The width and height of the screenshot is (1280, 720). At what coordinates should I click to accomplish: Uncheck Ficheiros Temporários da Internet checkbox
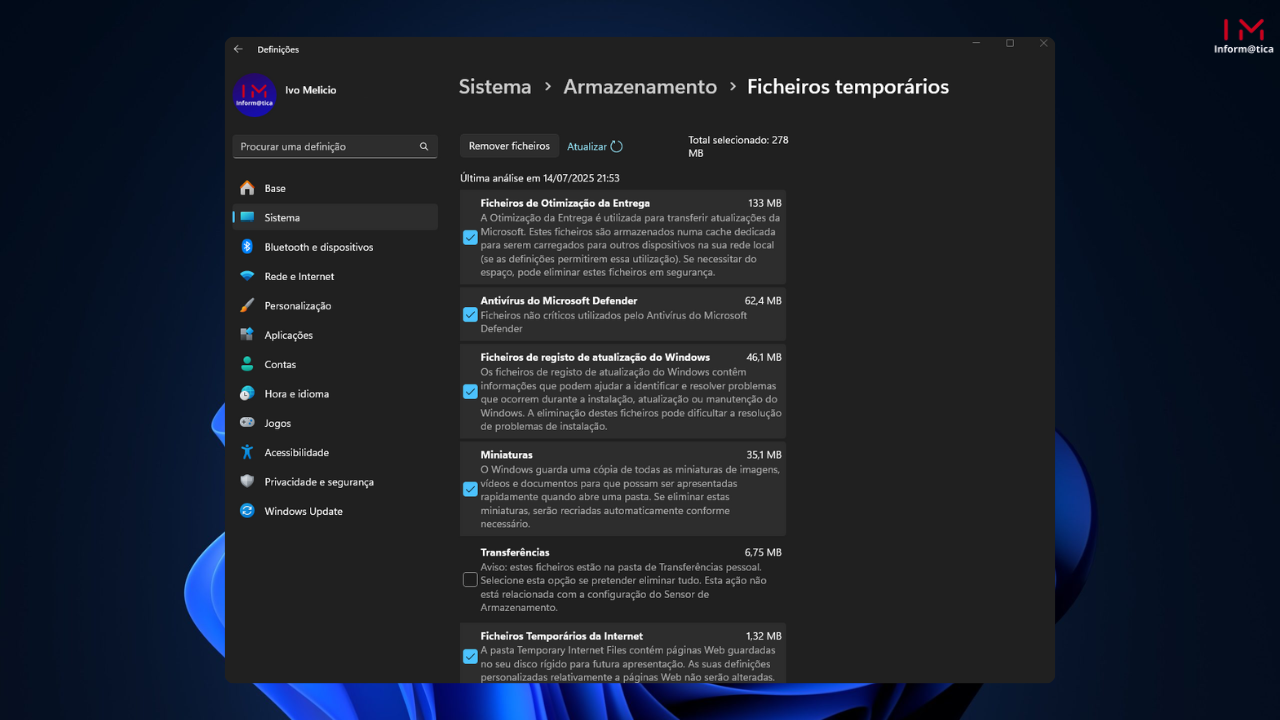pyautogui.click(x=470, y=657)
